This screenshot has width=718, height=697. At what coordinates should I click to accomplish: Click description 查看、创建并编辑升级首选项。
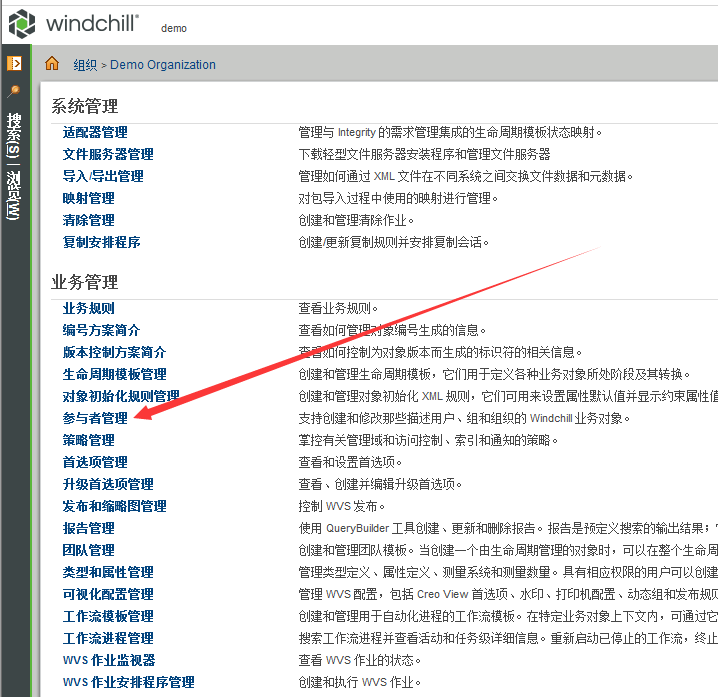380,484
